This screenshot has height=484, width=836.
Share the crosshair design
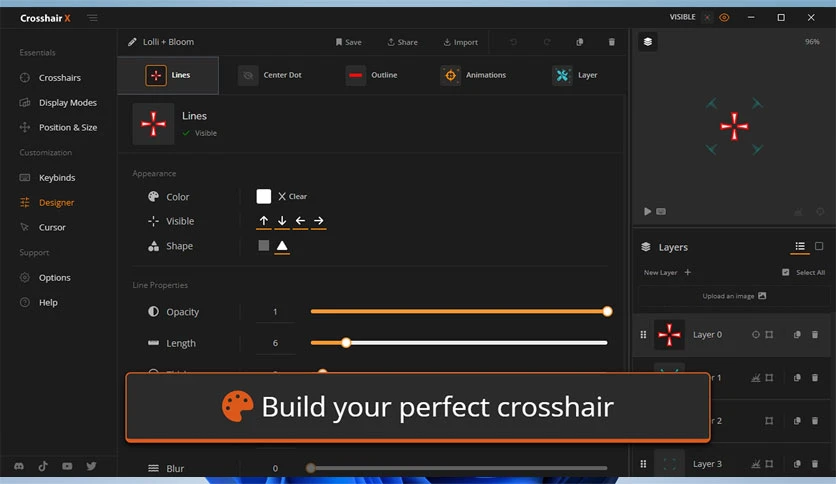[x=402, y=42]
